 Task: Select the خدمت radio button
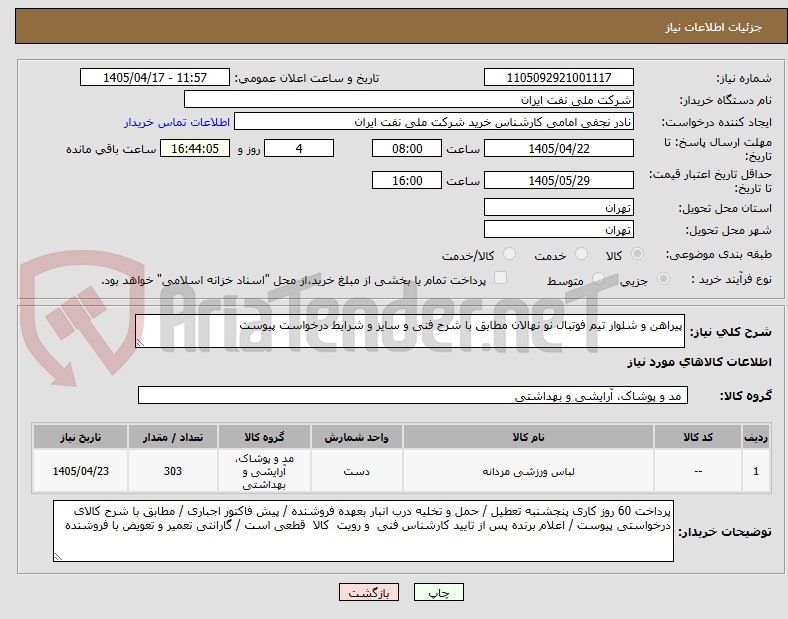click(x=581, y=254)
